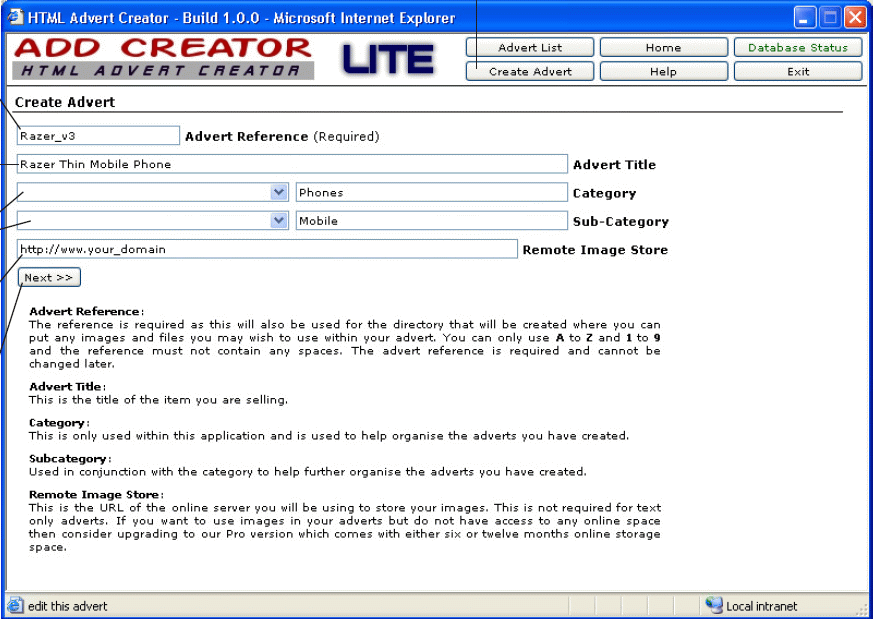Click the Create Advert button

(x=530, y=71)
